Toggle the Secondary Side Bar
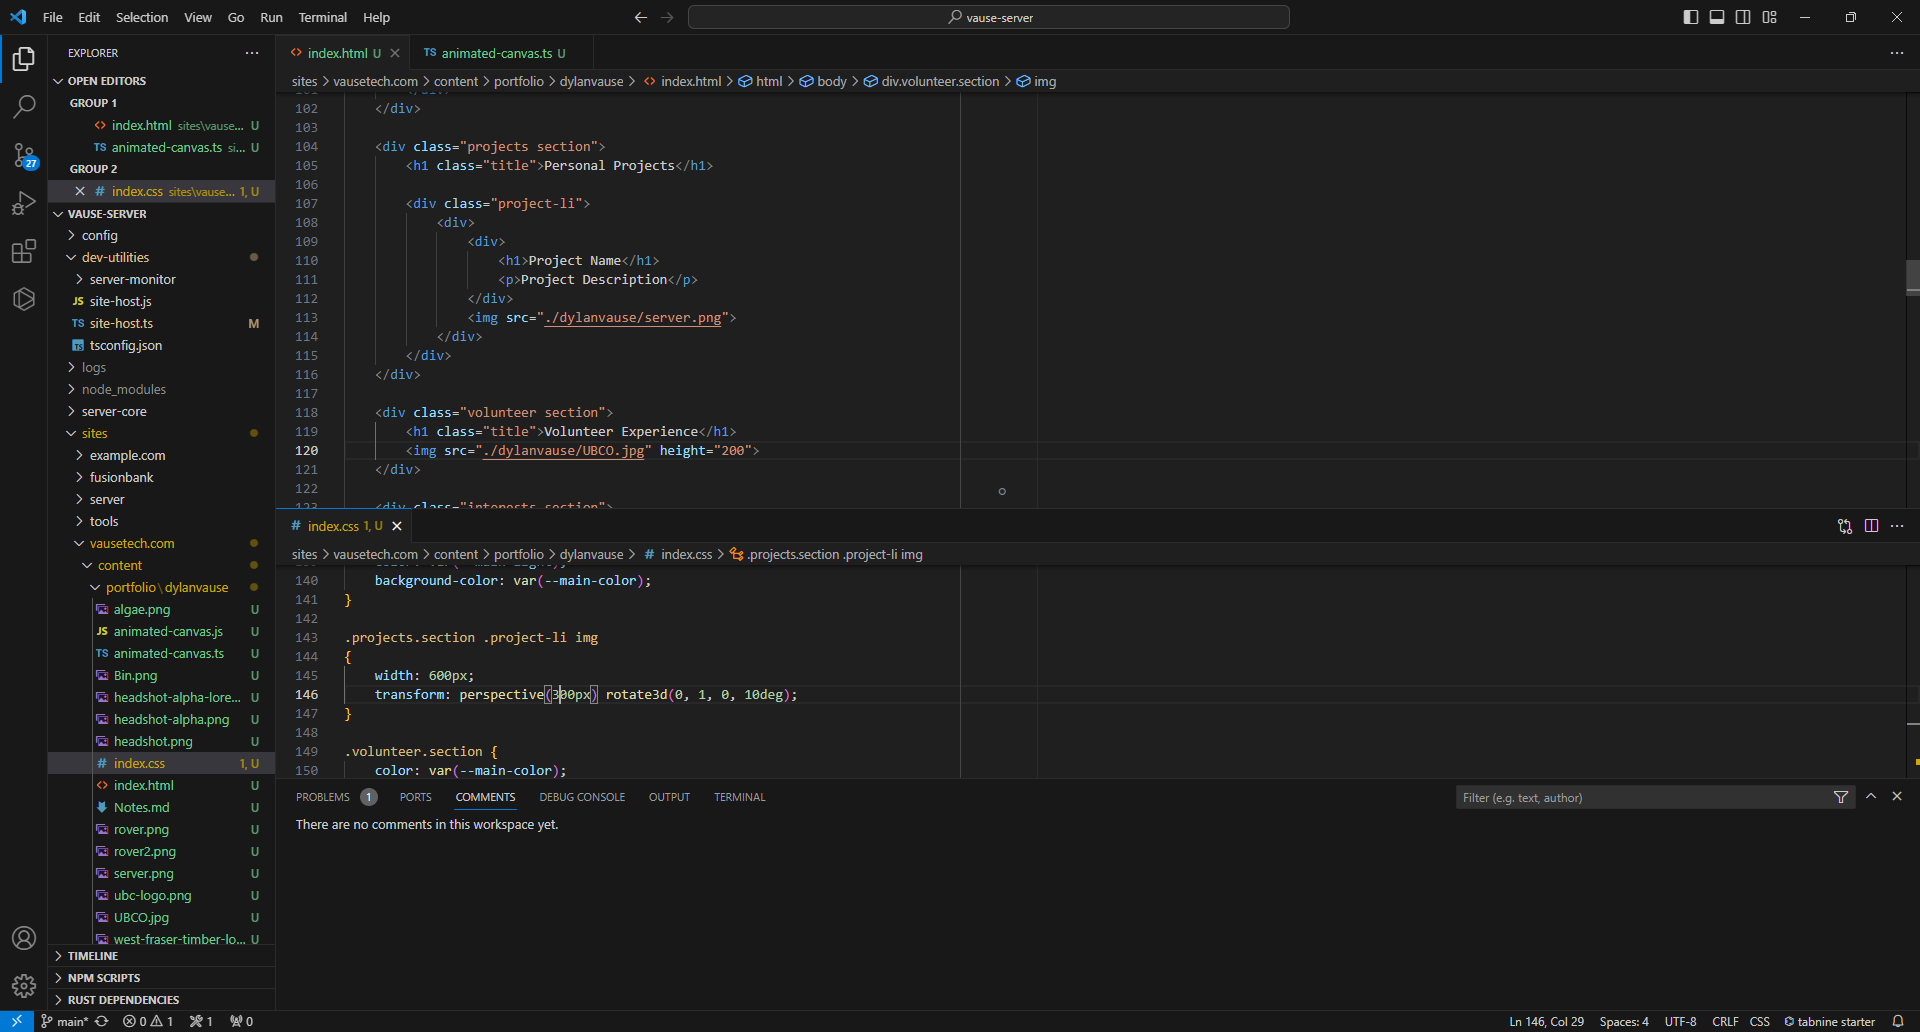Screen dimensions: 1920x1032 click(x=1743, y=17)
